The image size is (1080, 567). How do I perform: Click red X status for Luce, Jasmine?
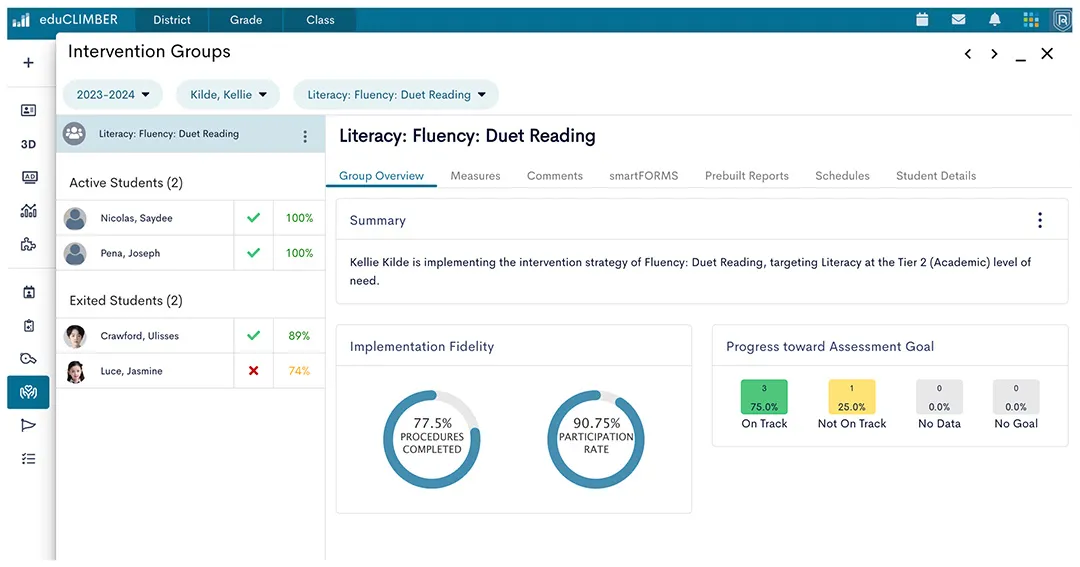pyautogui.click(x=253, y=371)
